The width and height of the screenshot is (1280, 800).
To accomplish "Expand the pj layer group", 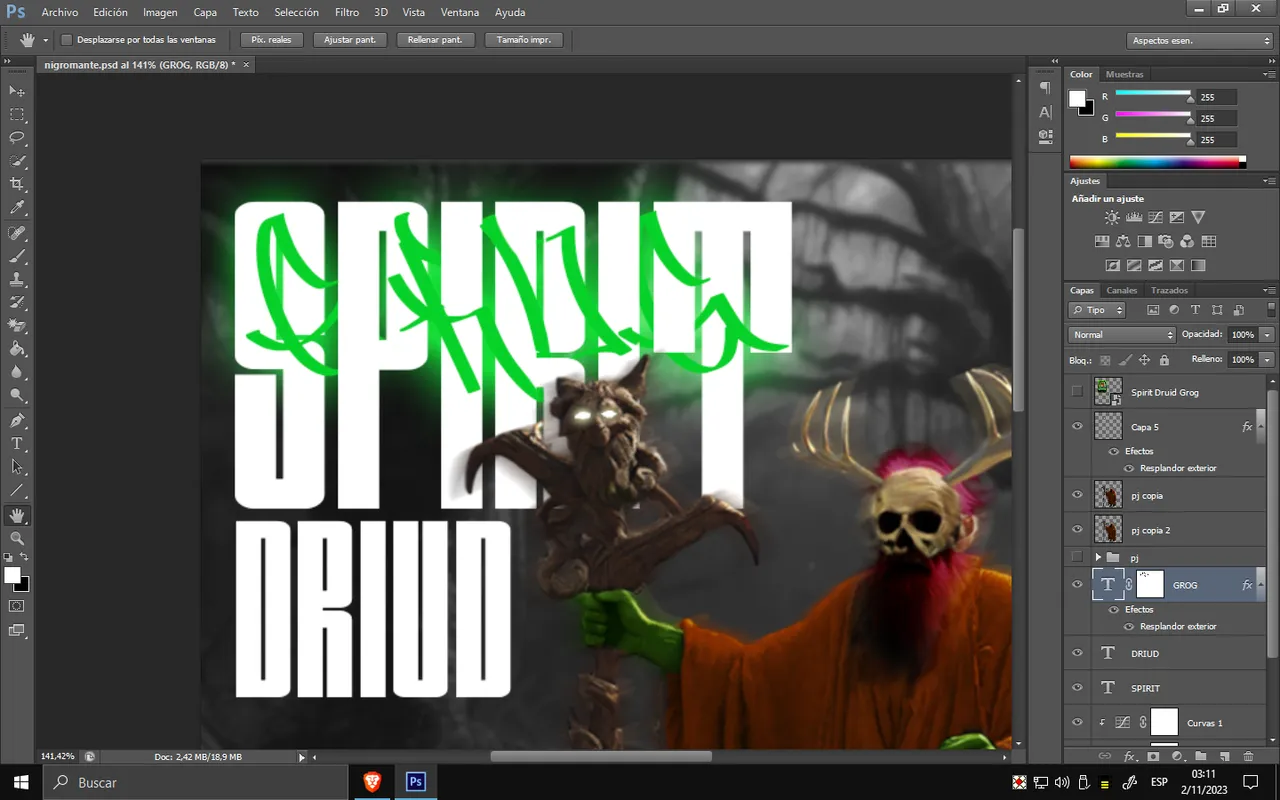I will click(x=1098, y=557).
